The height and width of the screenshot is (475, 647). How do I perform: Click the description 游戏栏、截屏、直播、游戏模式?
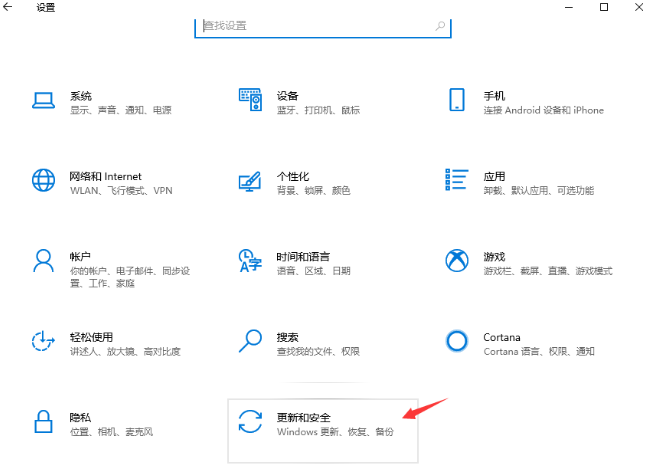(x=548, y=271)
